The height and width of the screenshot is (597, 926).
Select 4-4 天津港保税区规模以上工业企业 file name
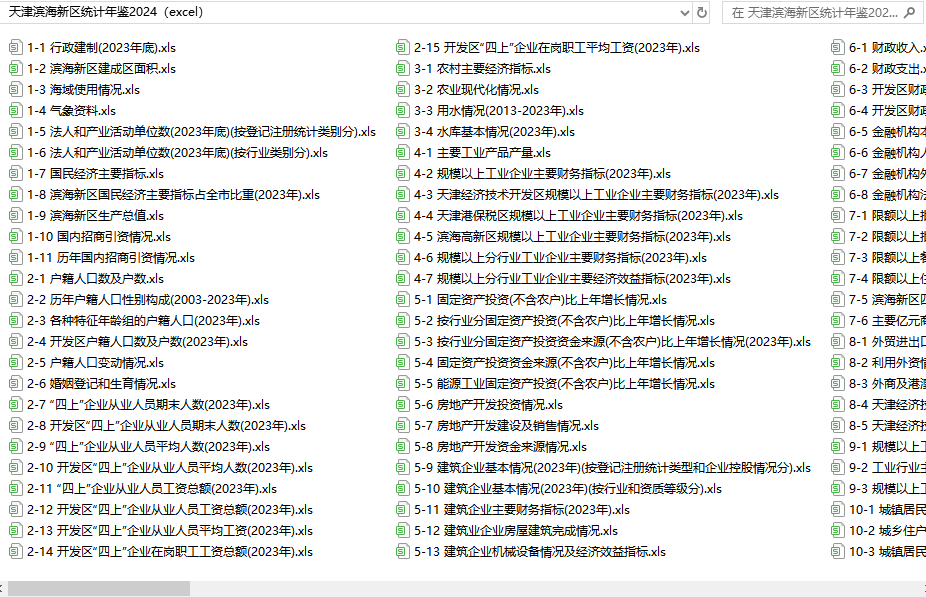click(x=578, y=216)
